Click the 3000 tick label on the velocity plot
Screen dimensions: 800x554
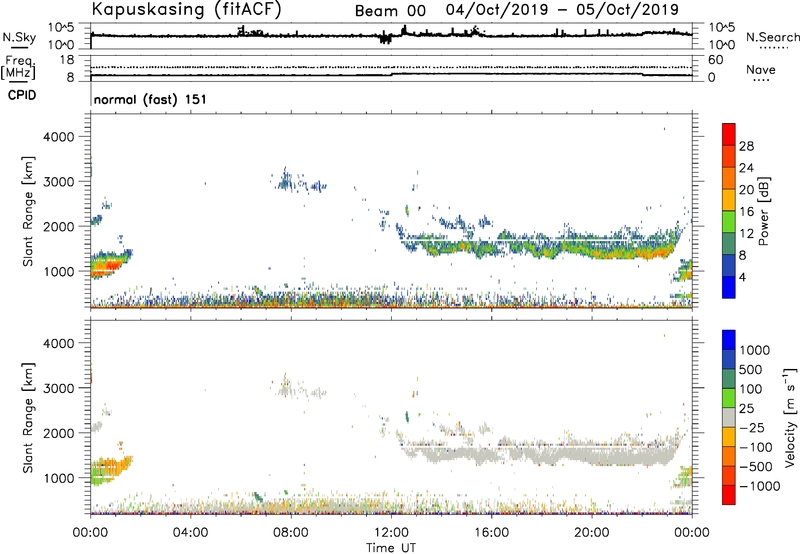[58, 388]
